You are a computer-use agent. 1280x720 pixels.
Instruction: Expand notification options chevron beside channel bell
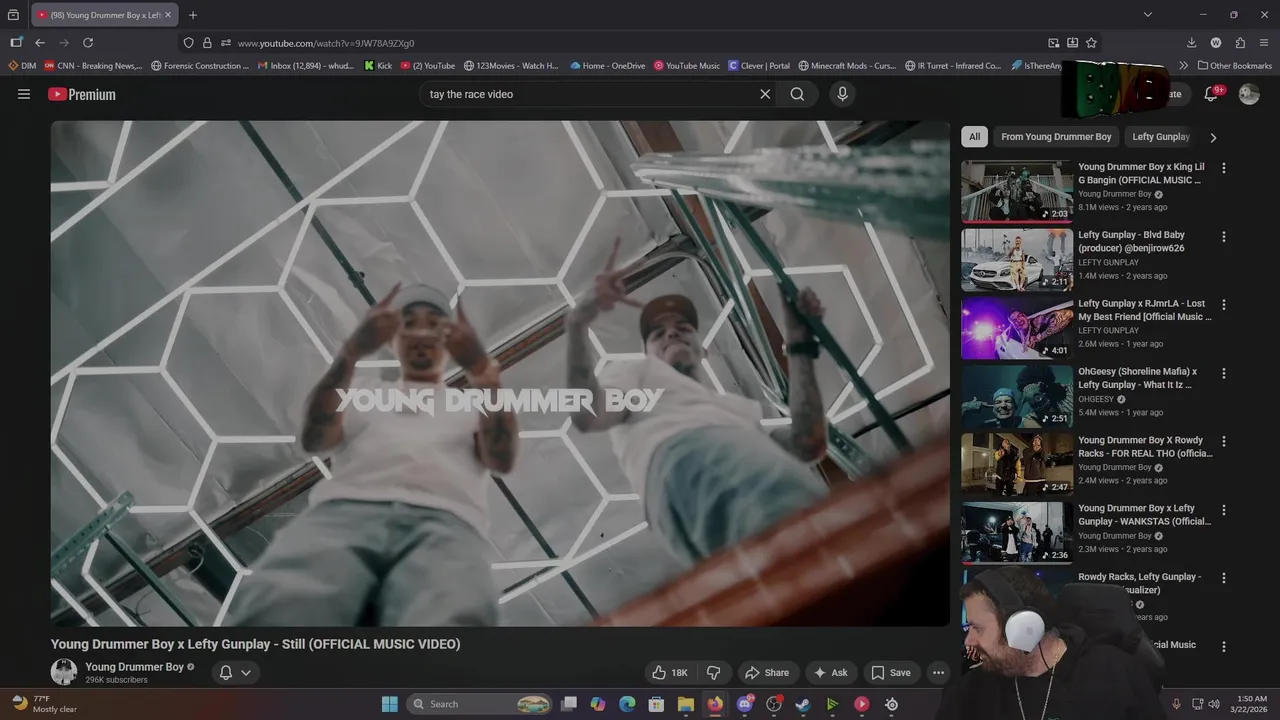246,672
